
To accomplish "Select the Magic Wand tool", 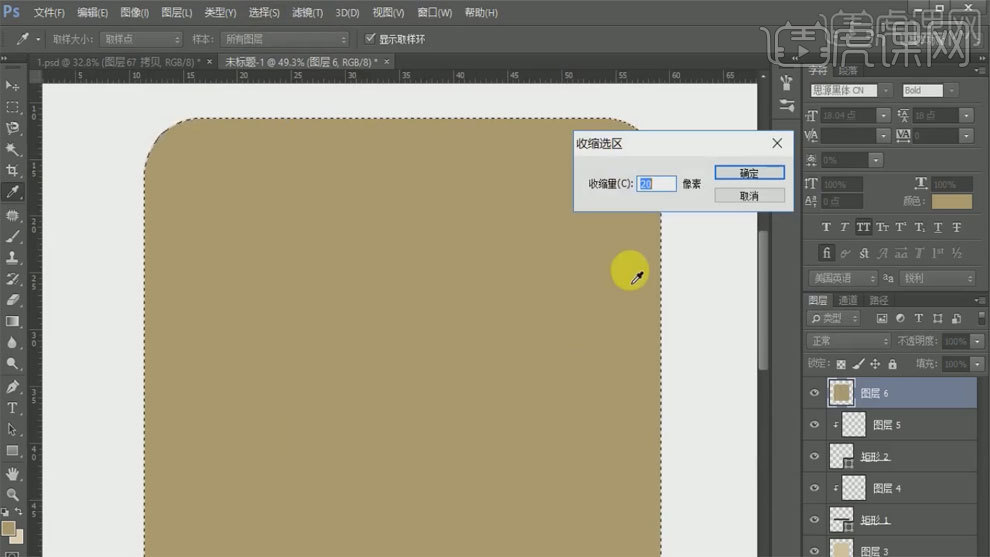I will [13, 149].
